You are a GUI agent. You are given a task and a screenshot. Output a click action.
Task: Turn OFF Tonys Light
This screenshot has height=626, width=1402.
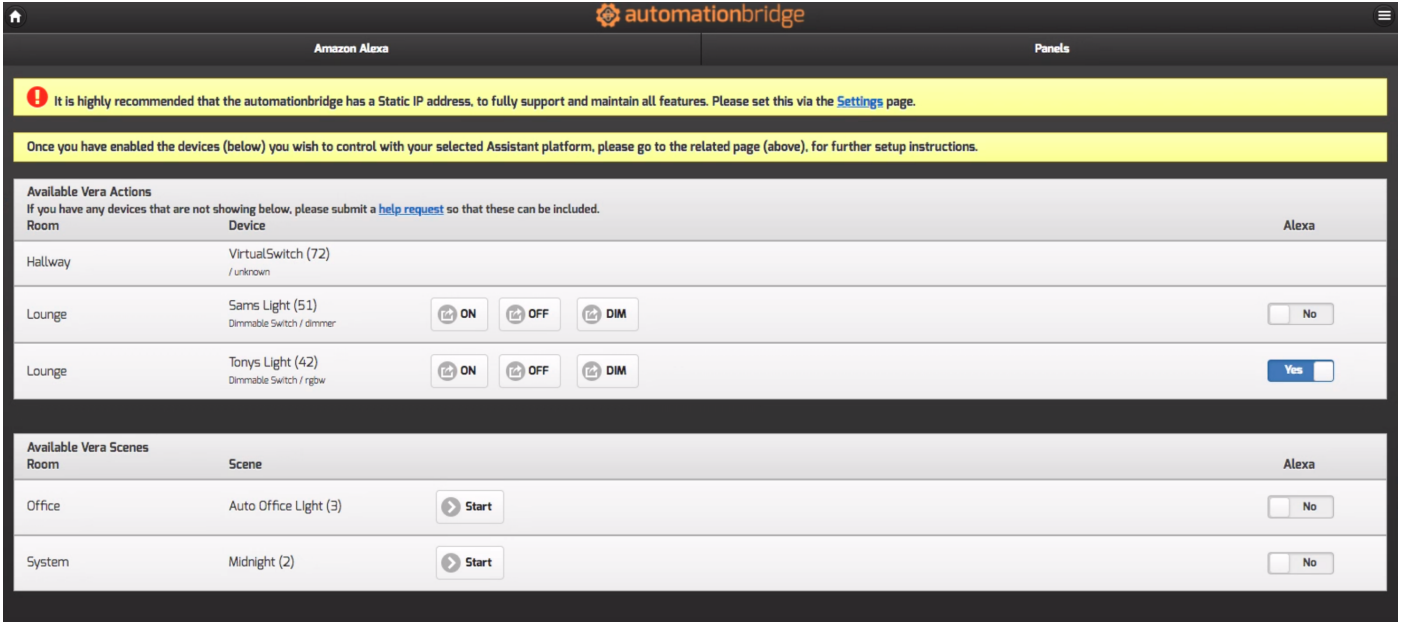(x=529, y=371)
